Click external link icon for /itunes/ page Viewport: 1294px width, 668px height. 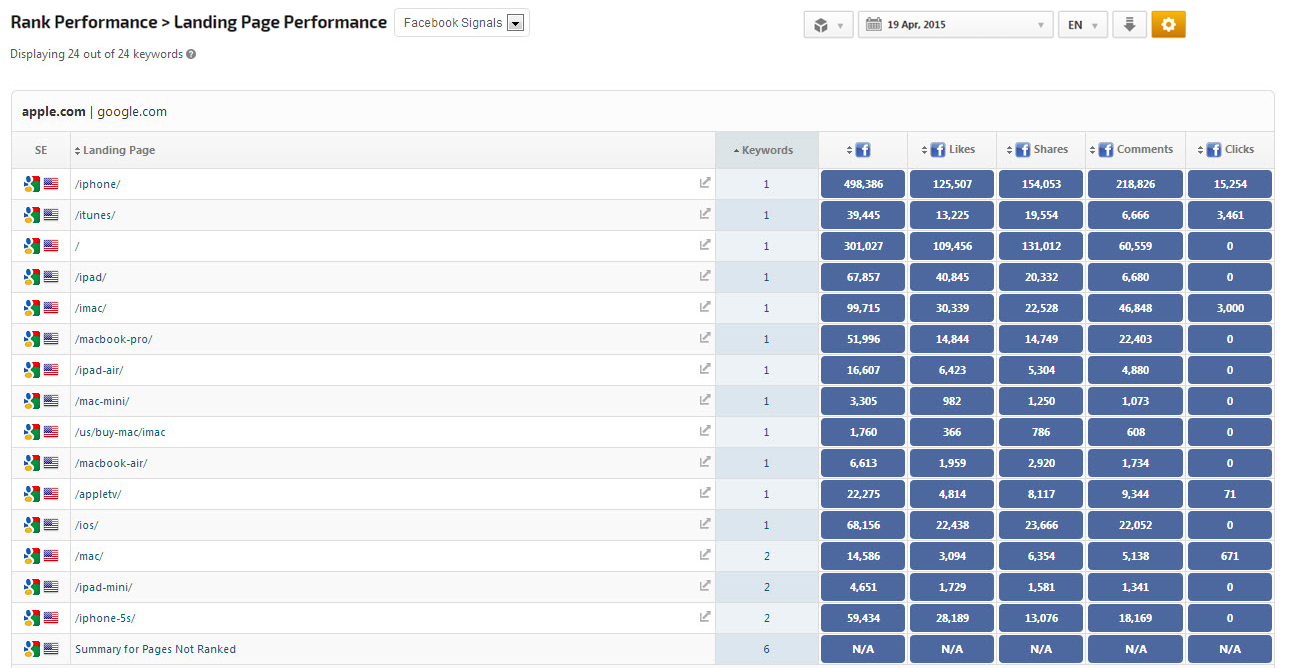pos(705,214)
